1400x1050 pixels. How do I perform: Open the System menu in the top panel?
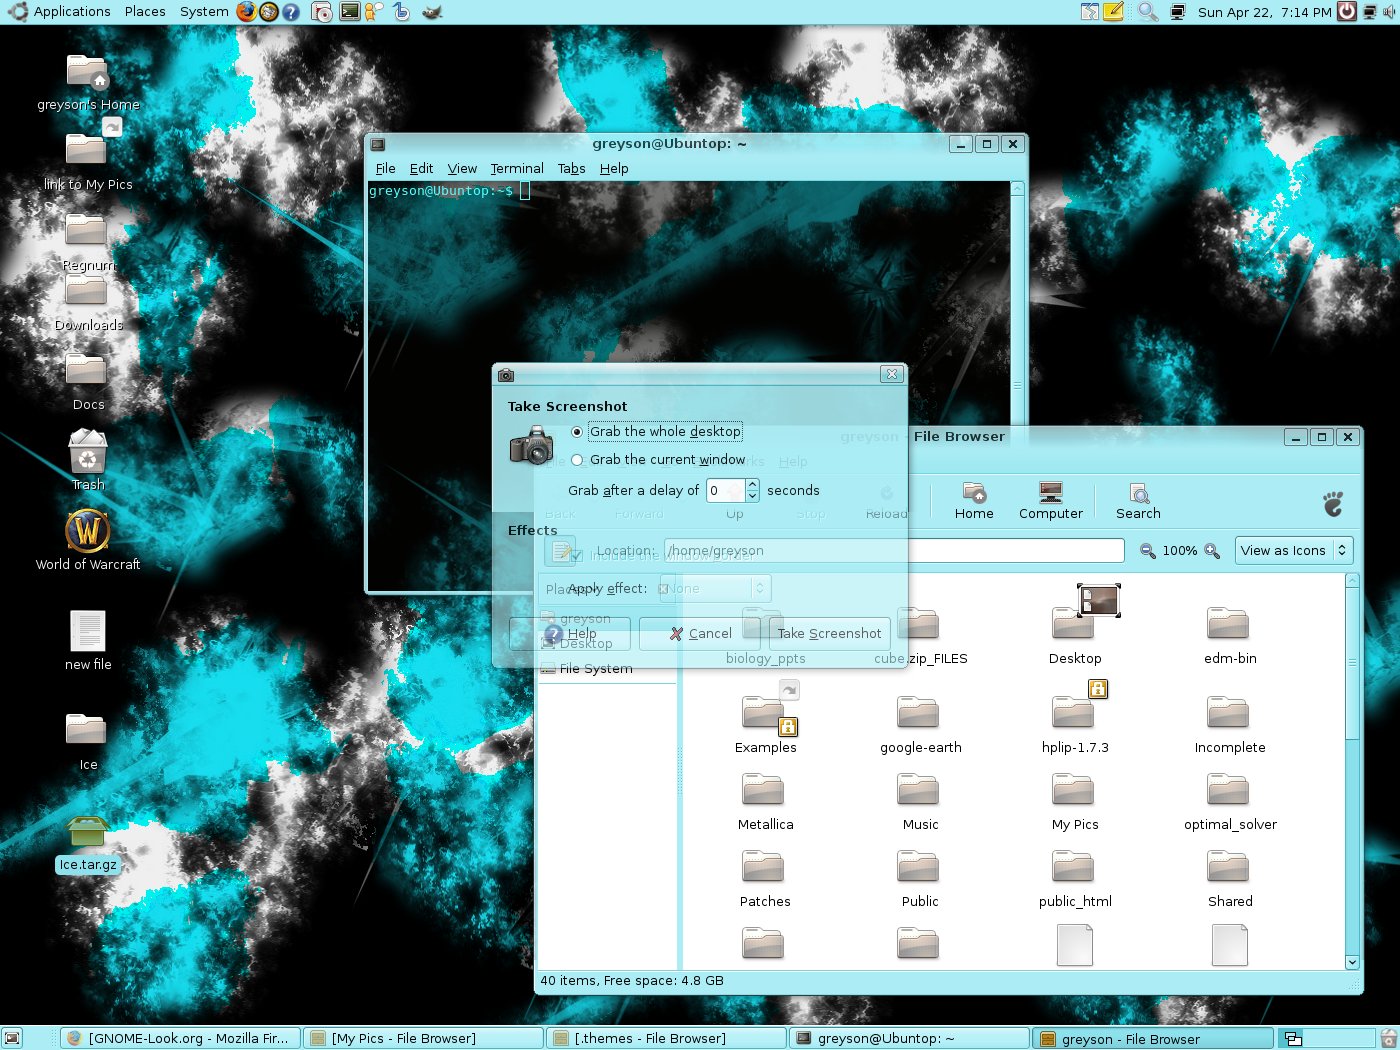coord(204,12)
